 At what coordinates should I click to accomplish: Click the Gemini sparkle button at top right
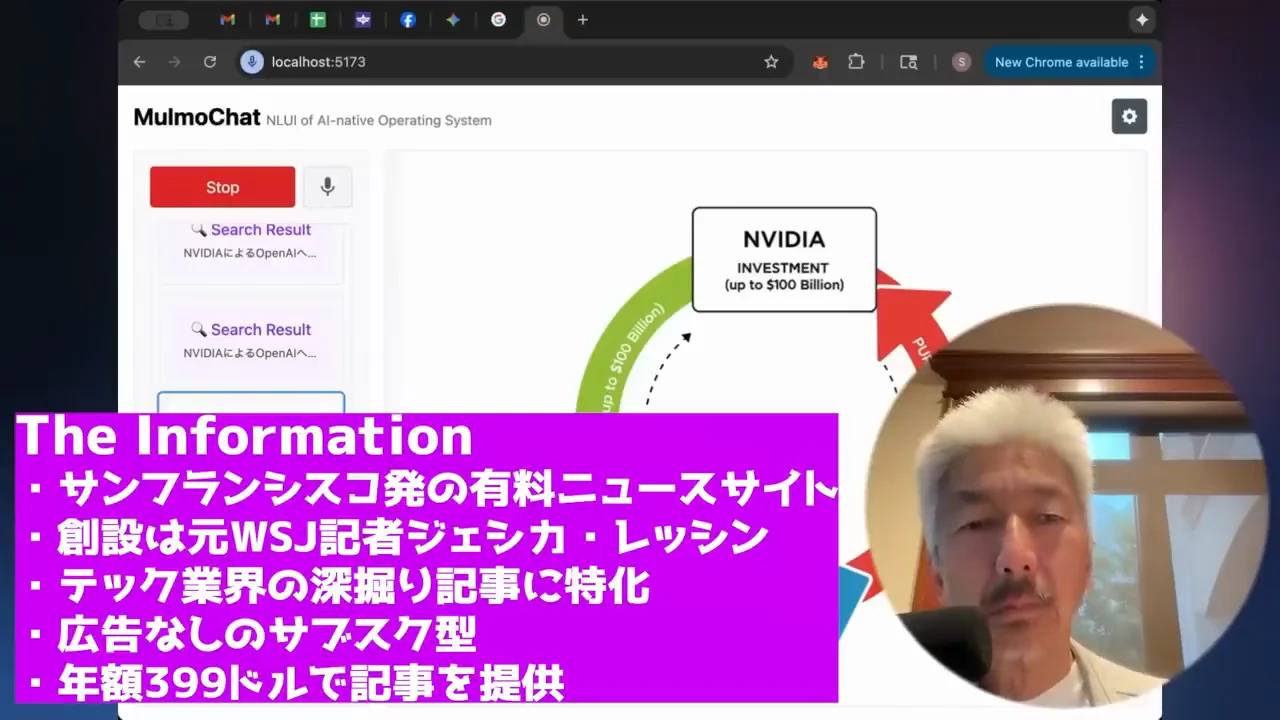1142,20
